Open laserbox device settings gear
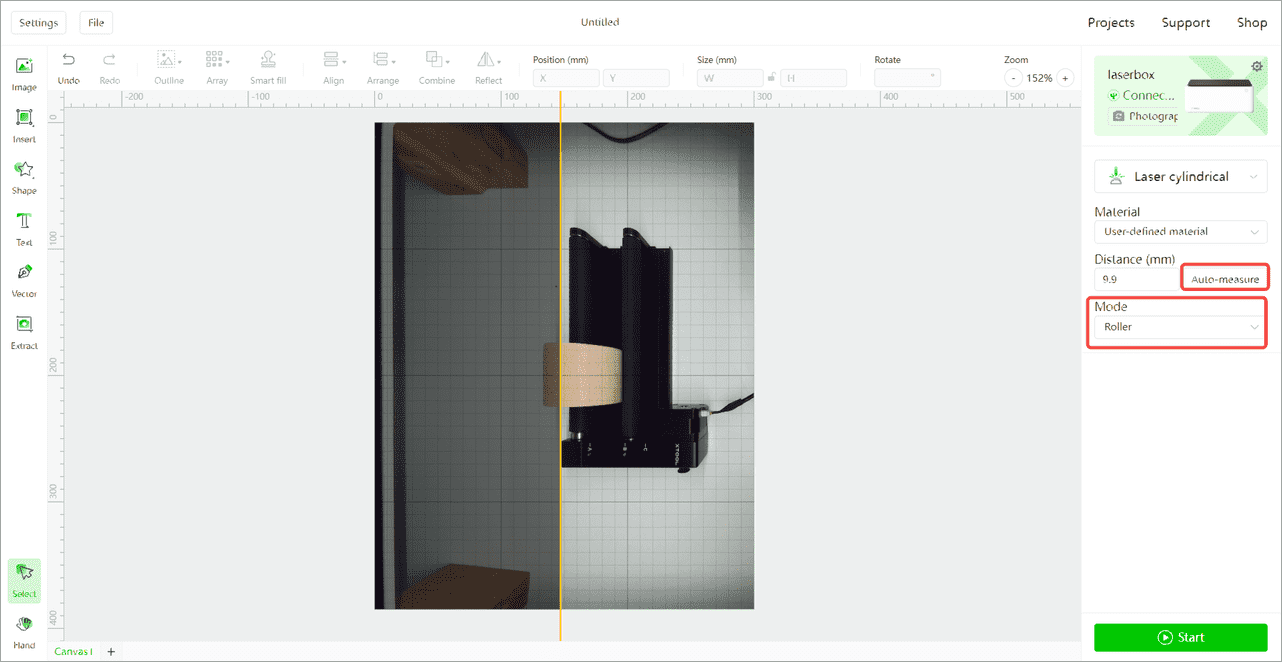The image size is (1282, 662). 1257,67
